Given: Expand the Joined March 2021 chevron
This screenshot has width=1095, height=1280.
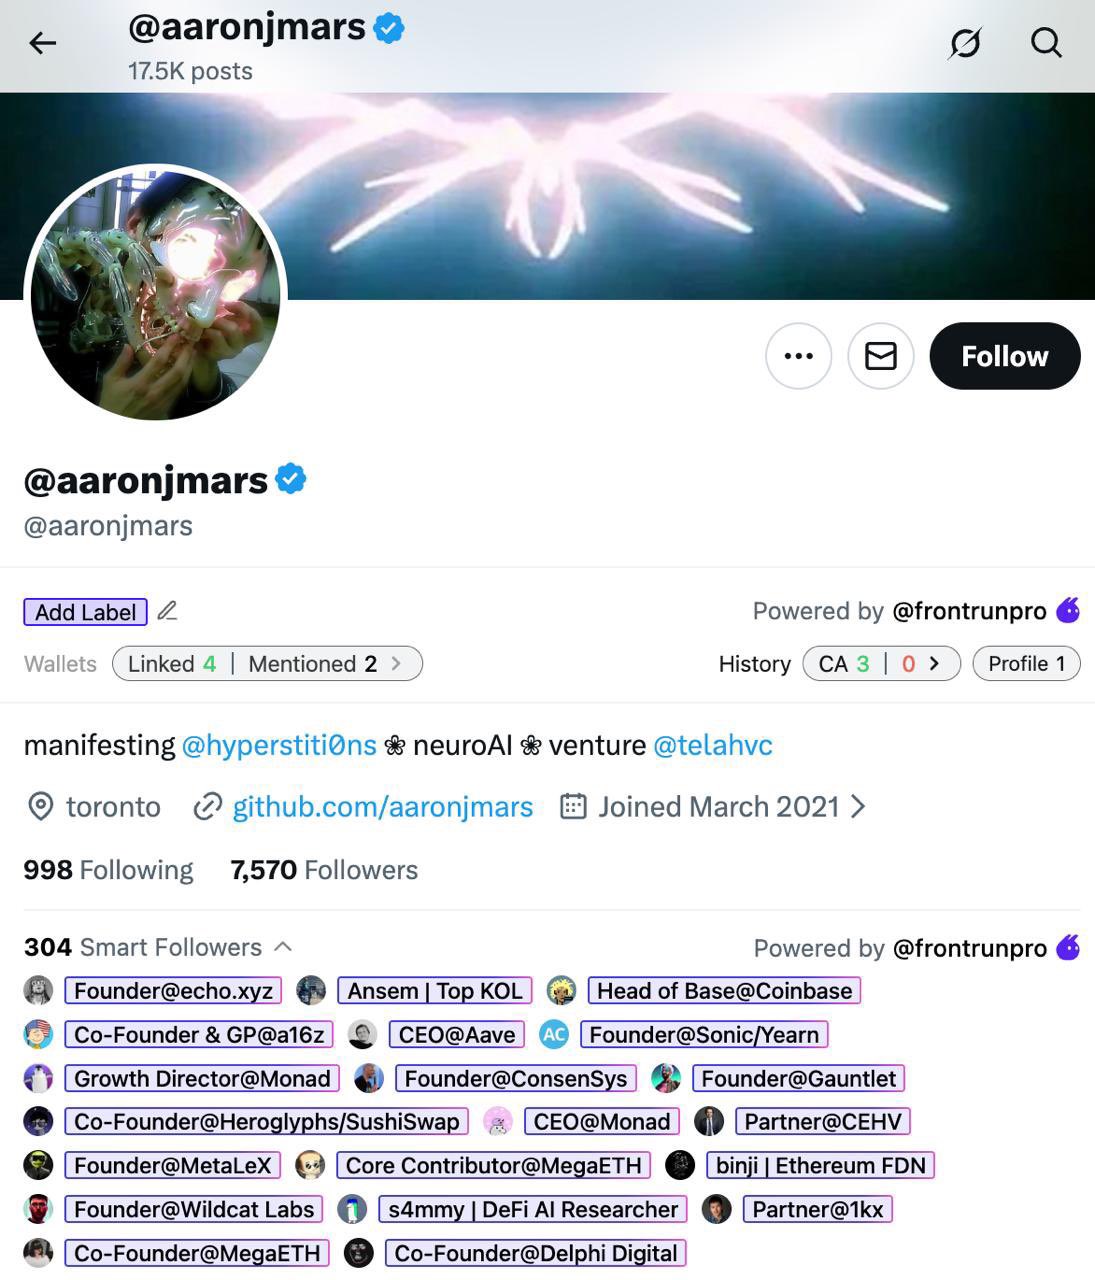Looking at the screenshot, I should (857, 807).
